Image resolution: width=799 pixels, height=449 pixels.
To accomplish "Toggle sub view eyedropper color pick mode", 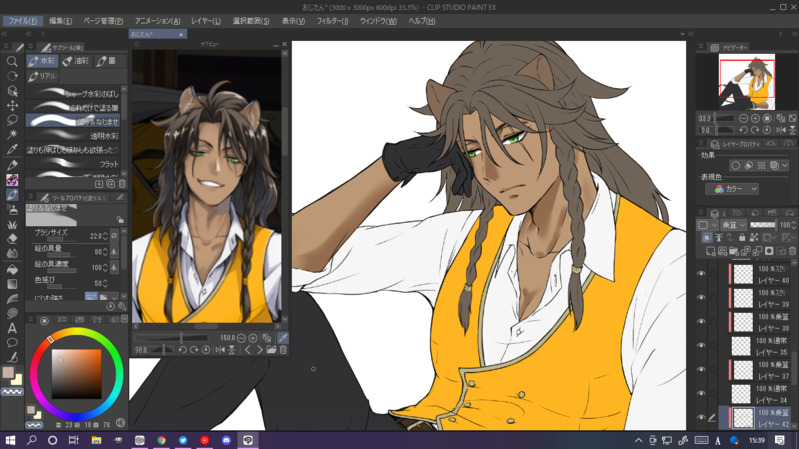I will point(283,338).
